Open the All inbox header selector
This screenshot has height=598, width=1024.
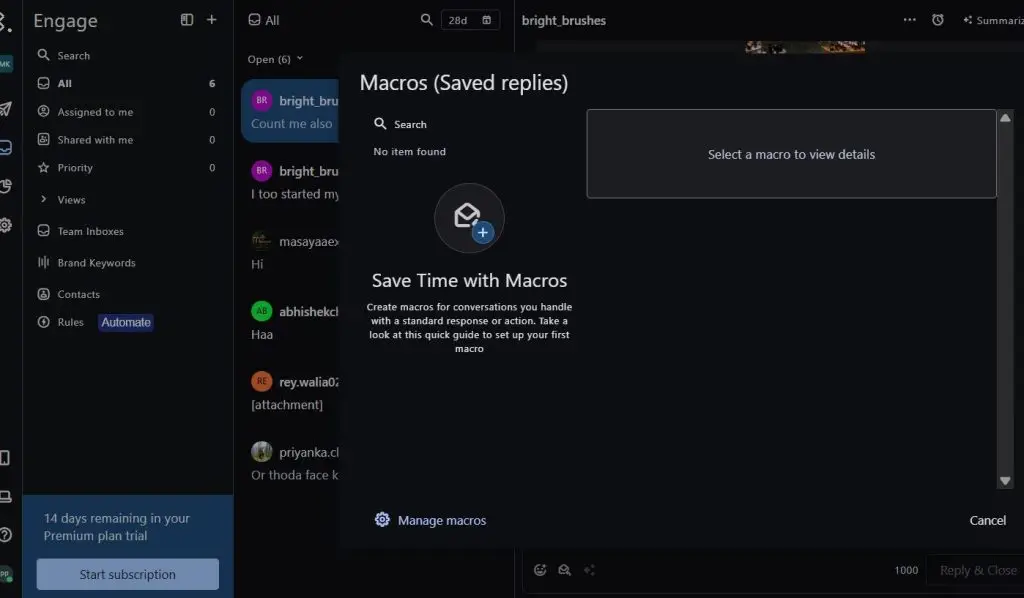[x=264, y=20]
